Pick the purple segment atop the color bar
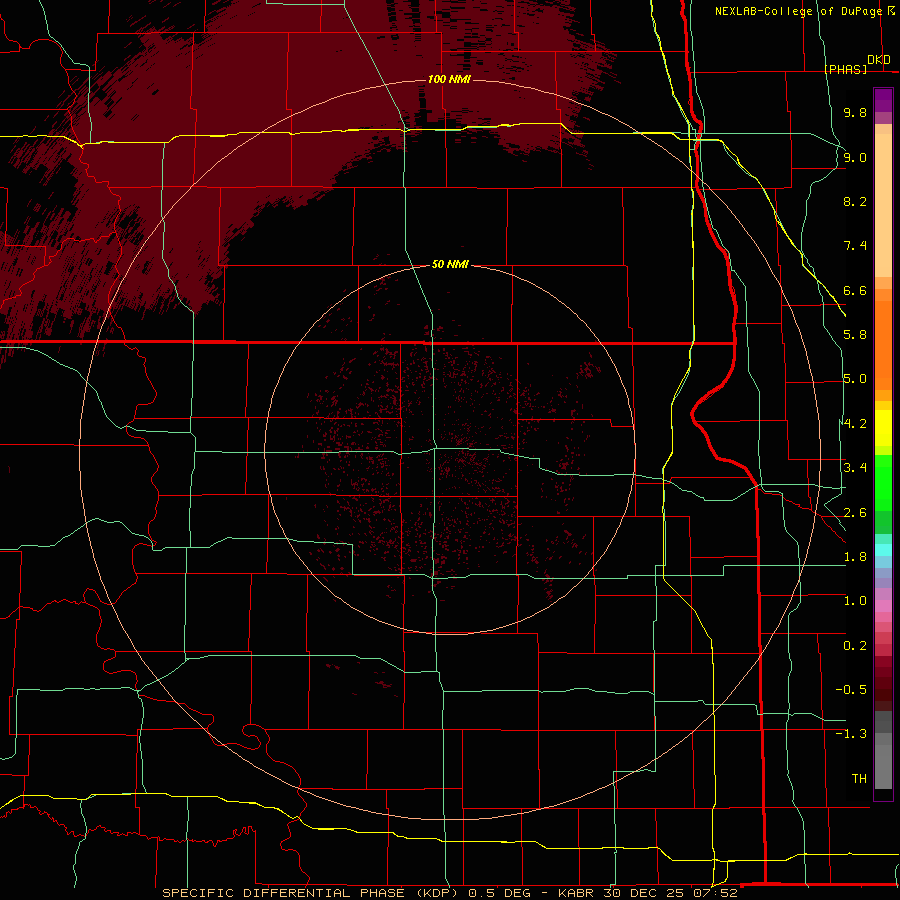Viewport: 900px width, 900px height. point(883,100)
